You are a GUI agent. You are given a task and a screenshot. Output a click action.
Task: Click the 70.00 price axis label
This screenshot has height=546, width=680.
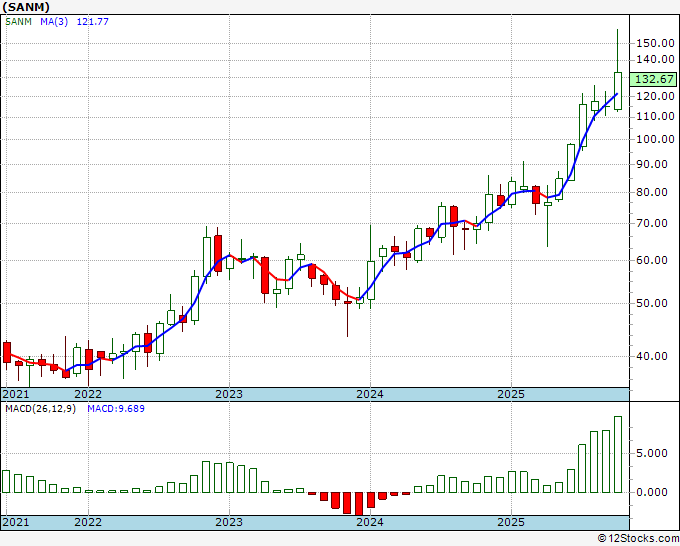pyautogui.click(x=652, y=223)
